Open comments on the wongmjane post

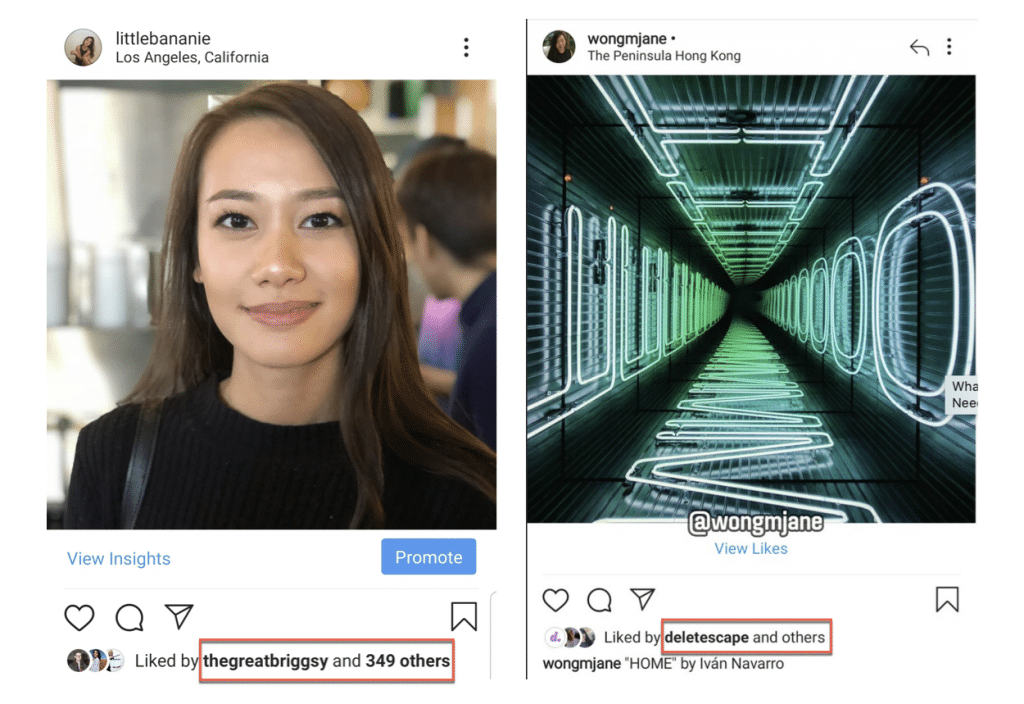coord(599,600)
